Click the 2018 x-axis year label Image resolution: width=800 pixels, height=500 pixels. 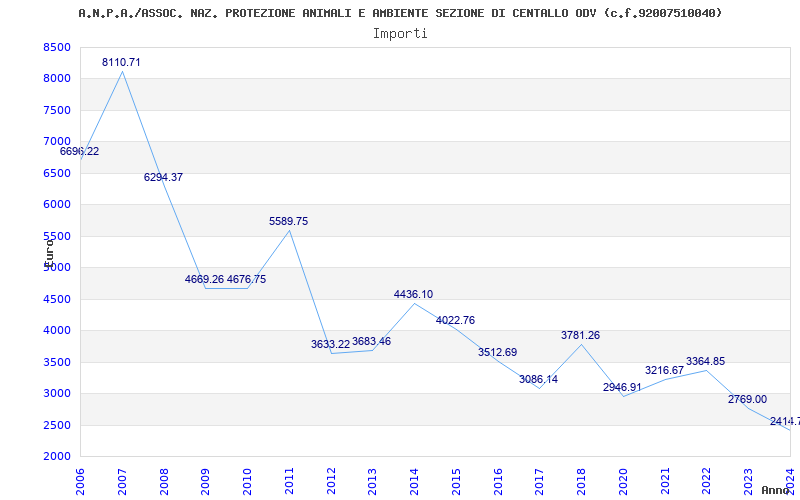[x=582, y=481]
